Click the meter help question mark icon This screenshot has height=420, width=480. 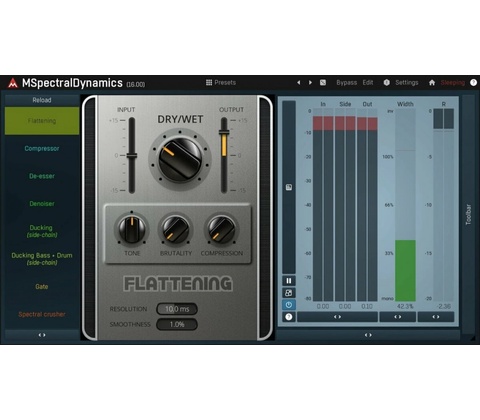[x=289, y=317]
